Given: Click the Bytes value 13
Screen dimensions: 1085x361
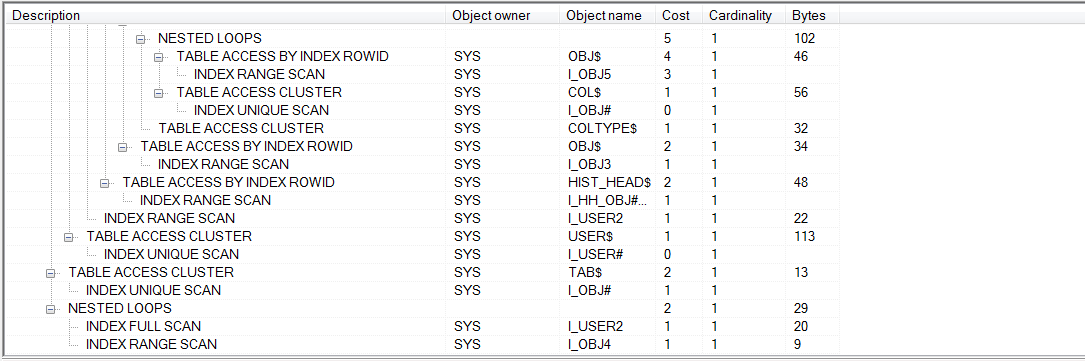Looking at the screenshot, I should [x=801, y=272].
